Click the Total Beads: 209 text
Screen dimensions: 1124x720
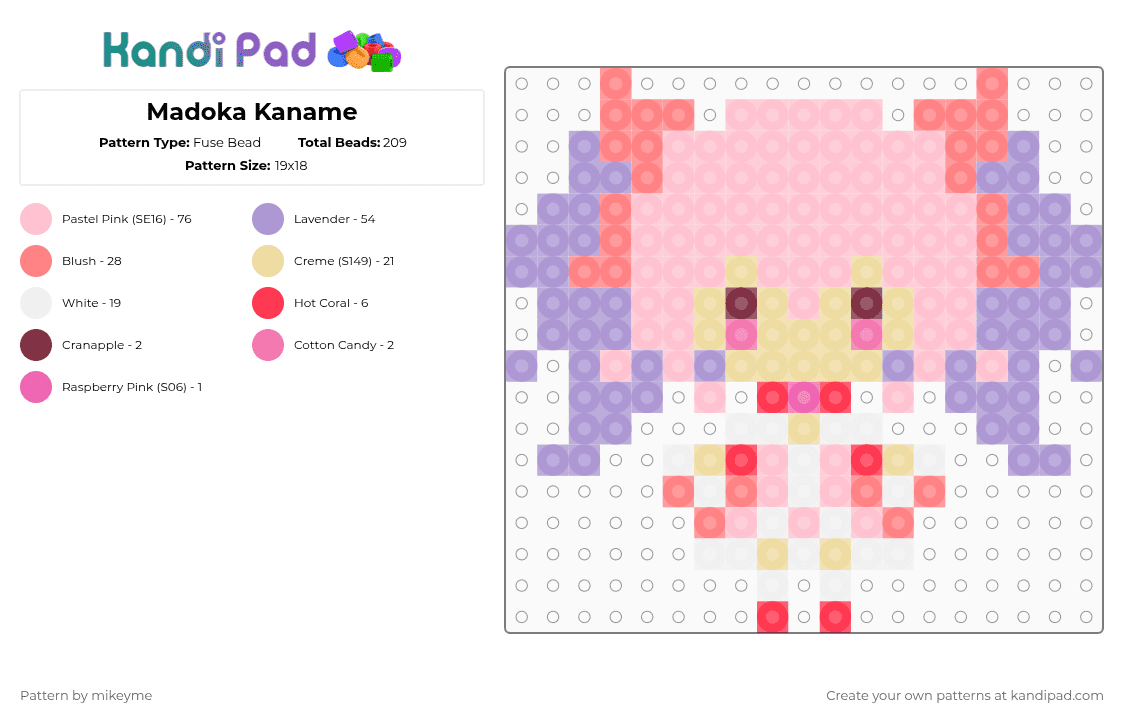click(x=352, y=143)
